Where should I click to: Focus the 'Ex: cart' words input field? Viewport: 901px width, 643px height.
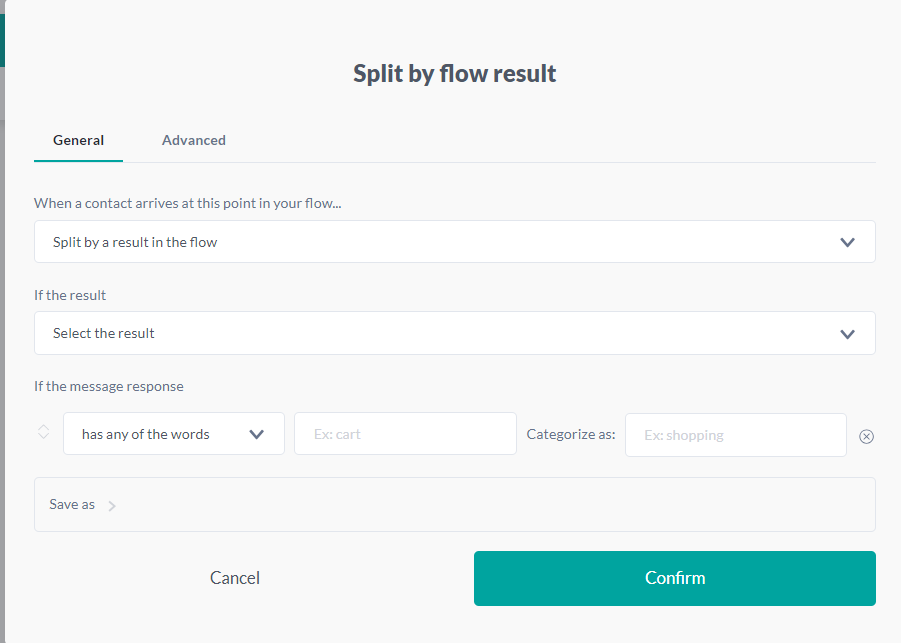point(405,435)
